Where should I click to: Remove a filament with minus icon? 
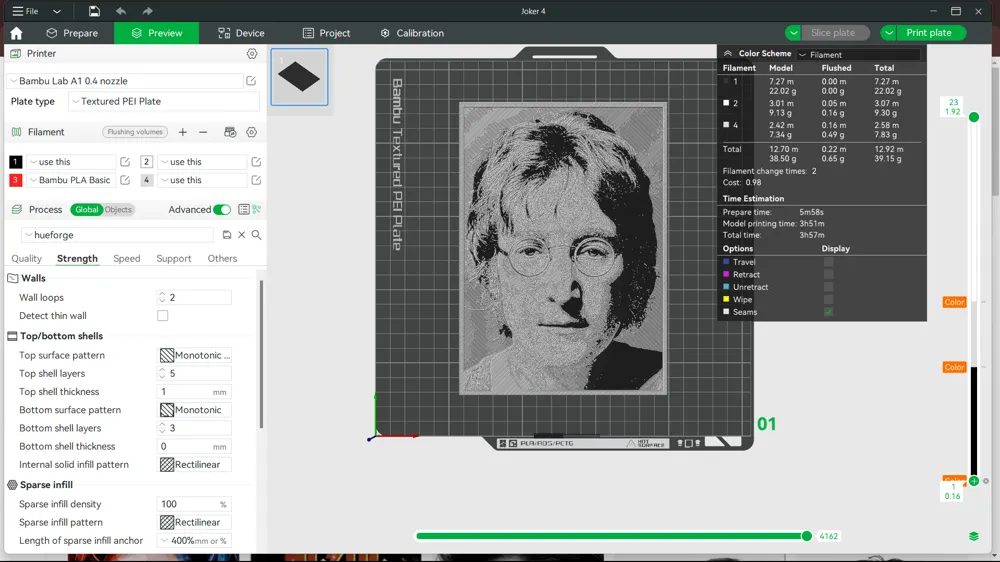click(203, 132)
